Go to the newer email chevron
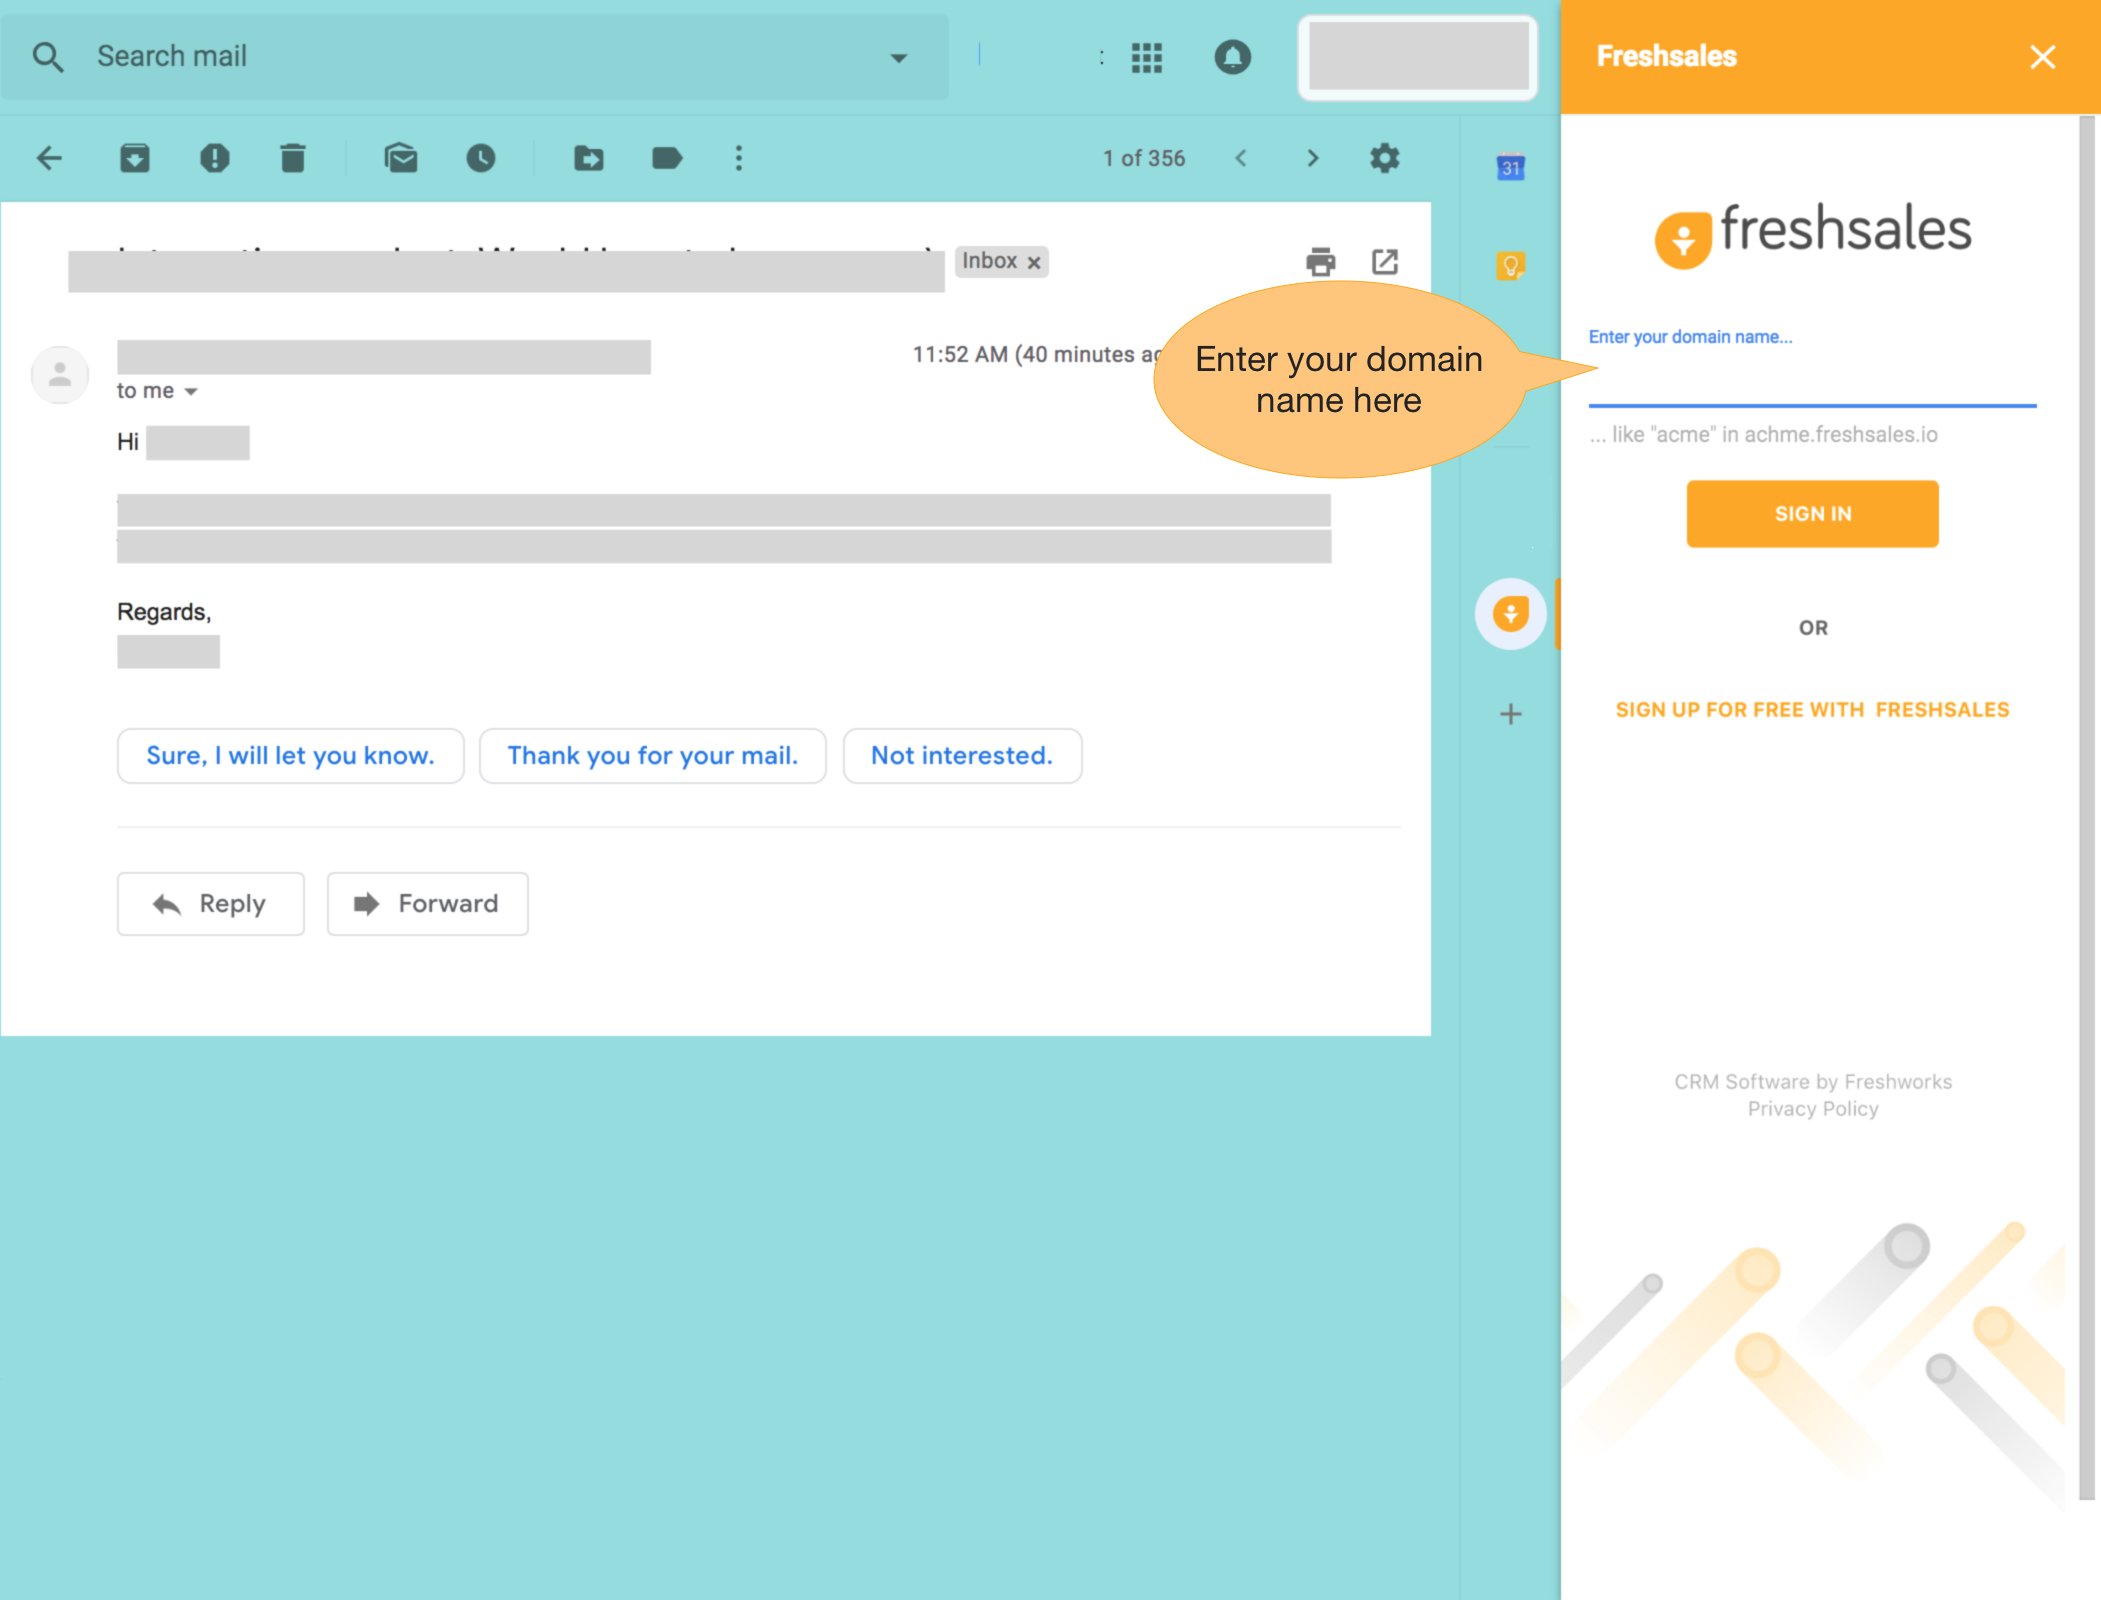The width and height of the screenshot is (2101, 1600). coord(1241,158)
